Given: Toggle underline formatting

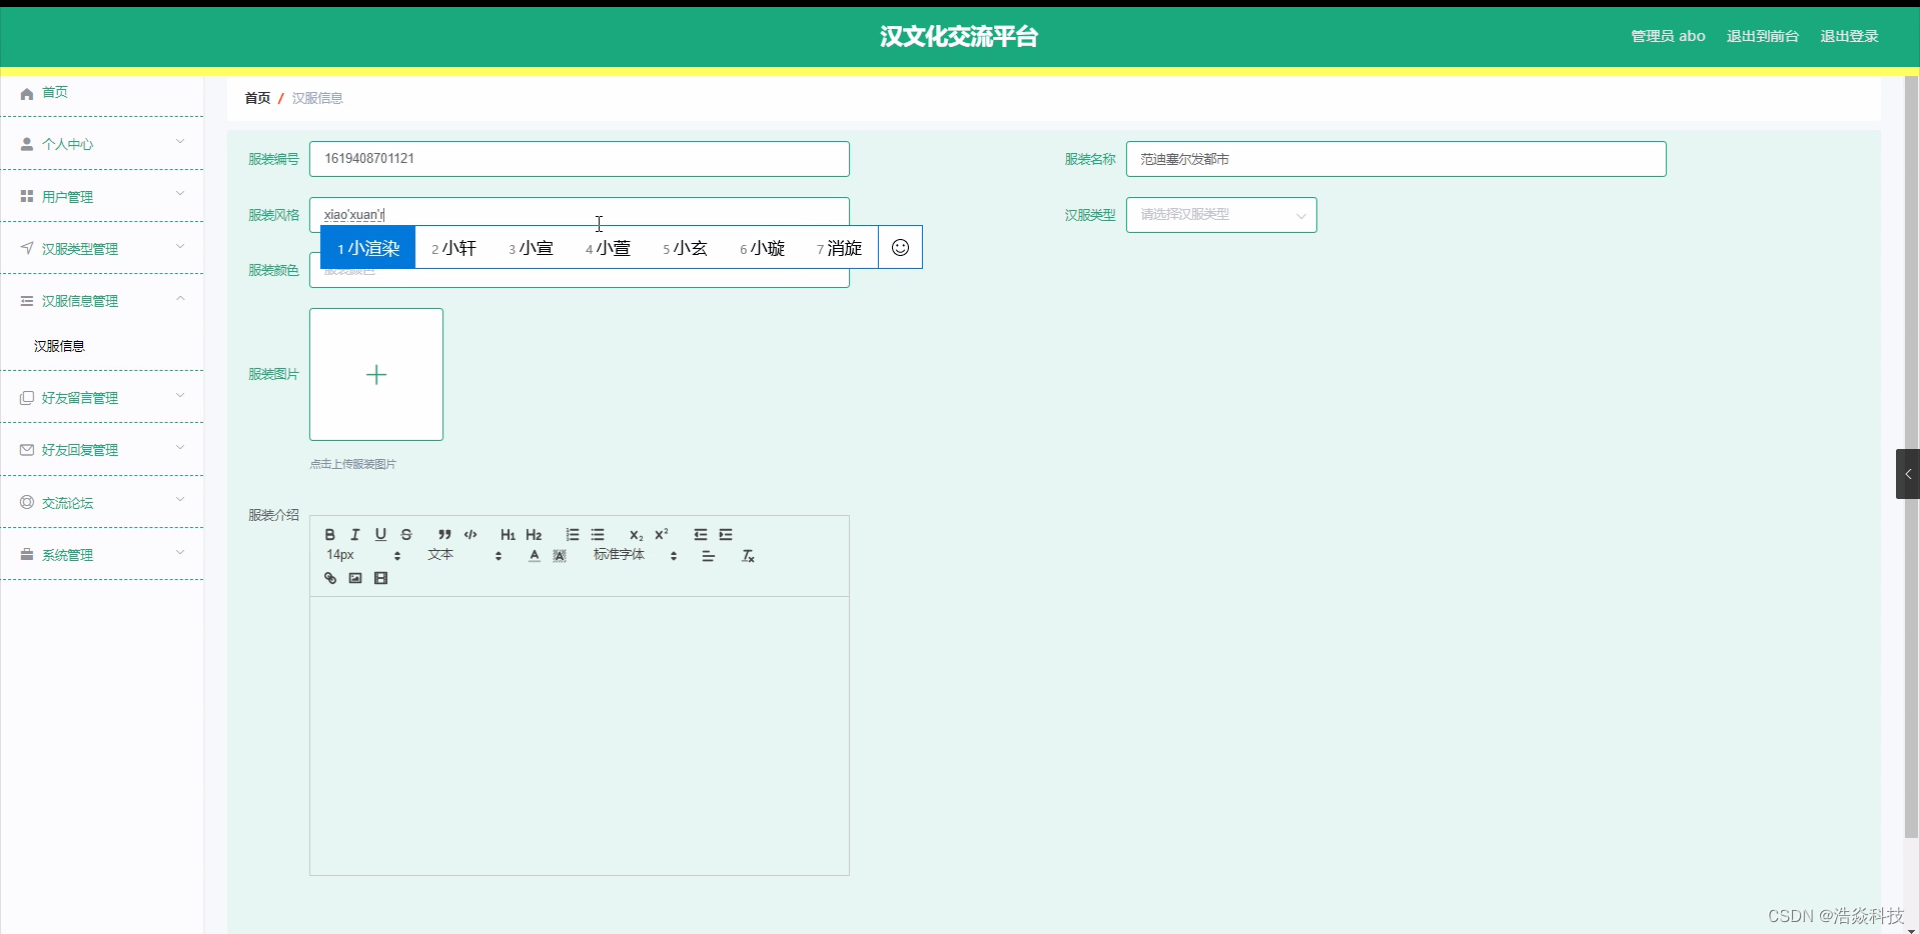Looking at the screenshot, I should [x=381, y=534].
